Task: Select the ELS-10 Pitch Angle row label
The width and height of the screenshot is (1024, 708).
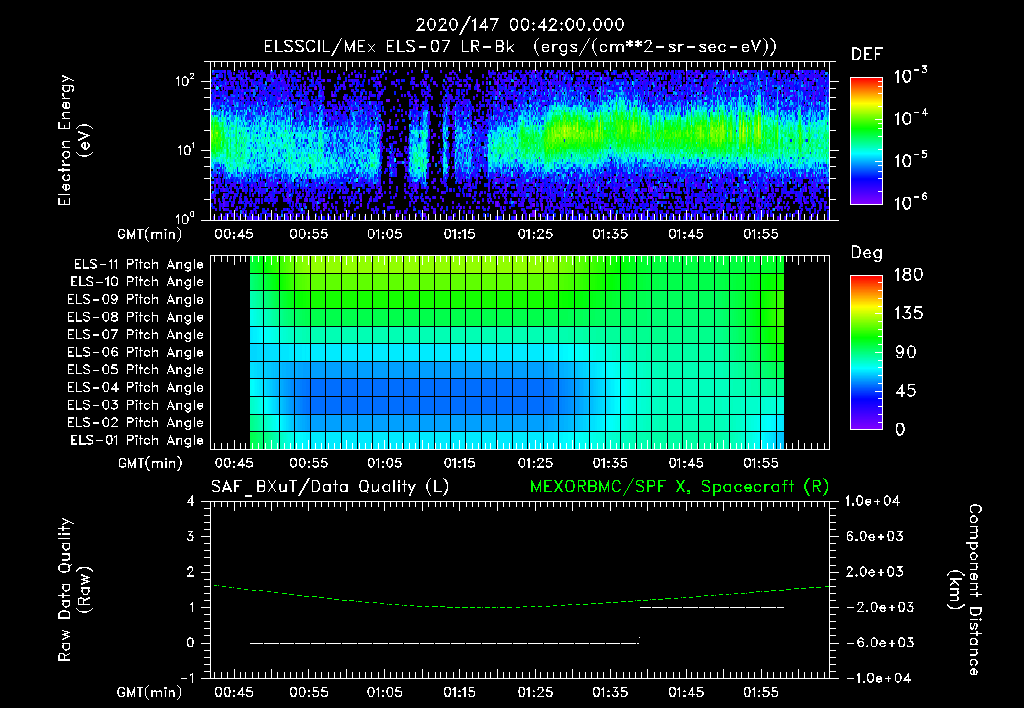Action: pyautogui.click(x=137, y=282)
